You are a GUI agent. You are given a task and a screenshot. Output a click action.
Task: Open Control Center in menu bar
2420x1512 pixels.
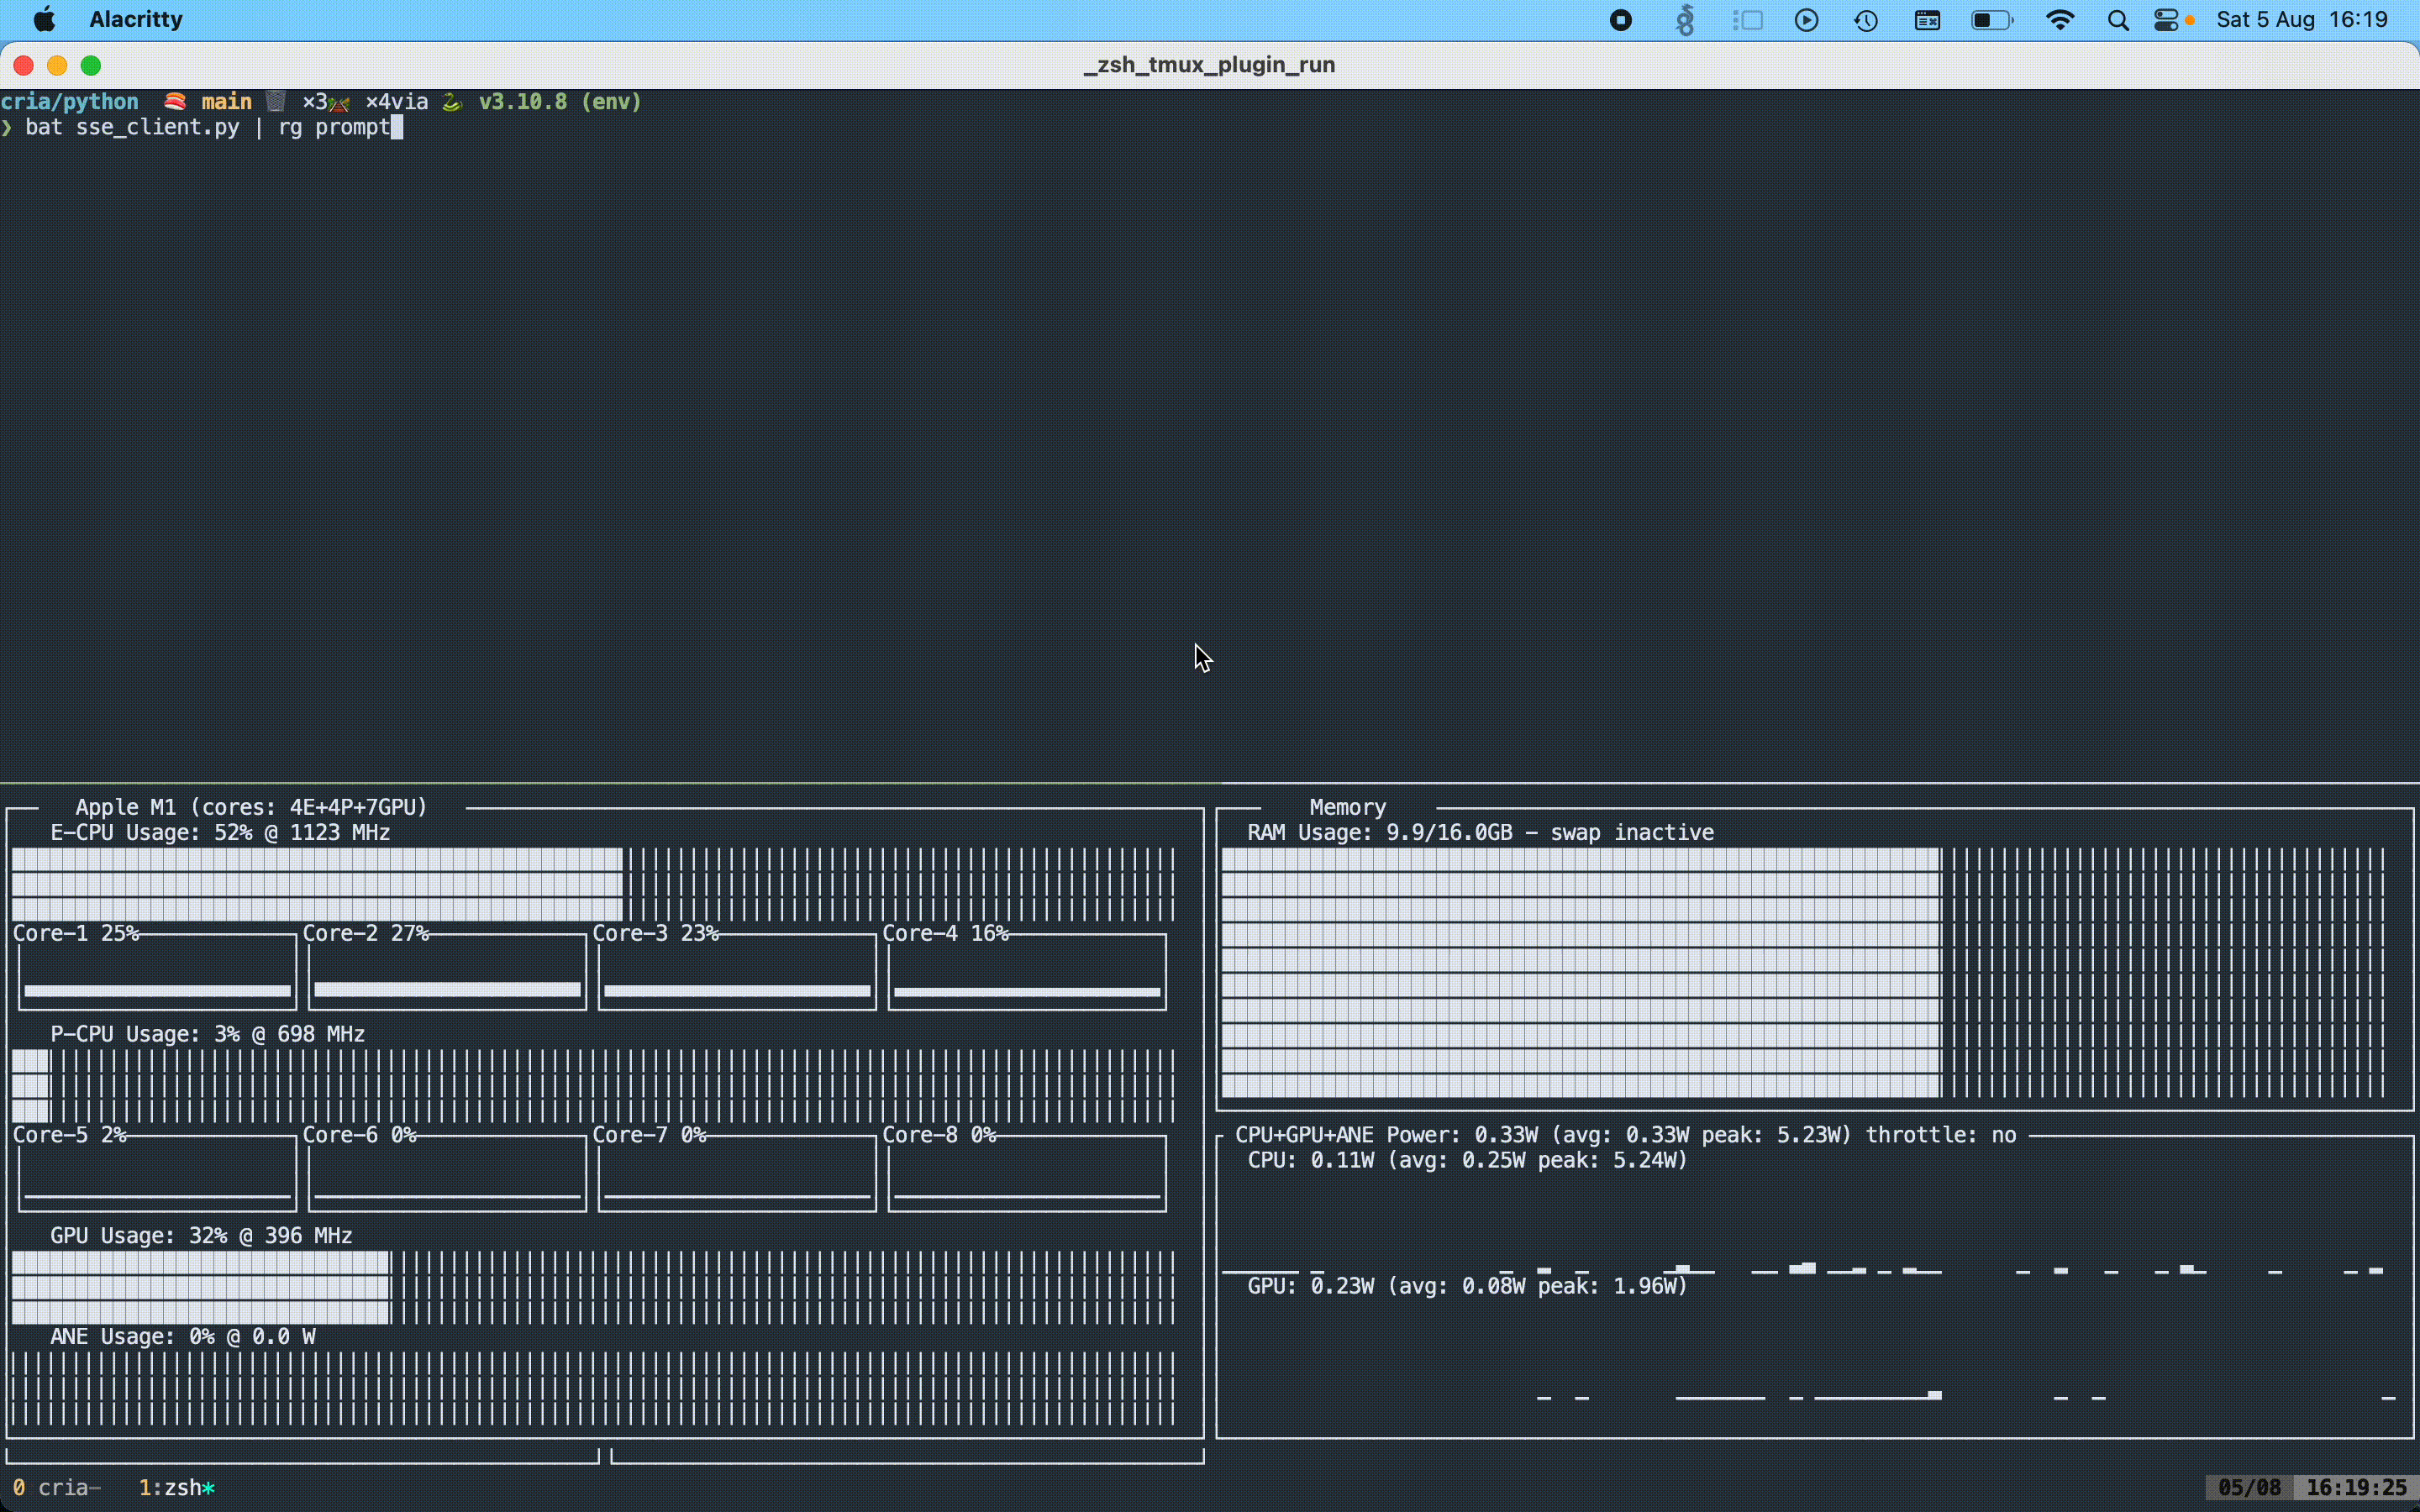click(2166, 20)
